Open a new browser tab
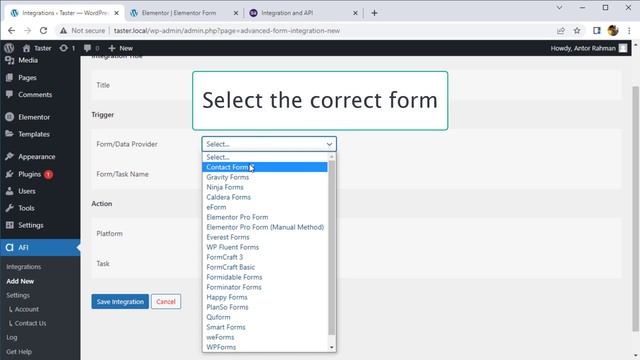This screenshot has height=360, width=640. 374,13
